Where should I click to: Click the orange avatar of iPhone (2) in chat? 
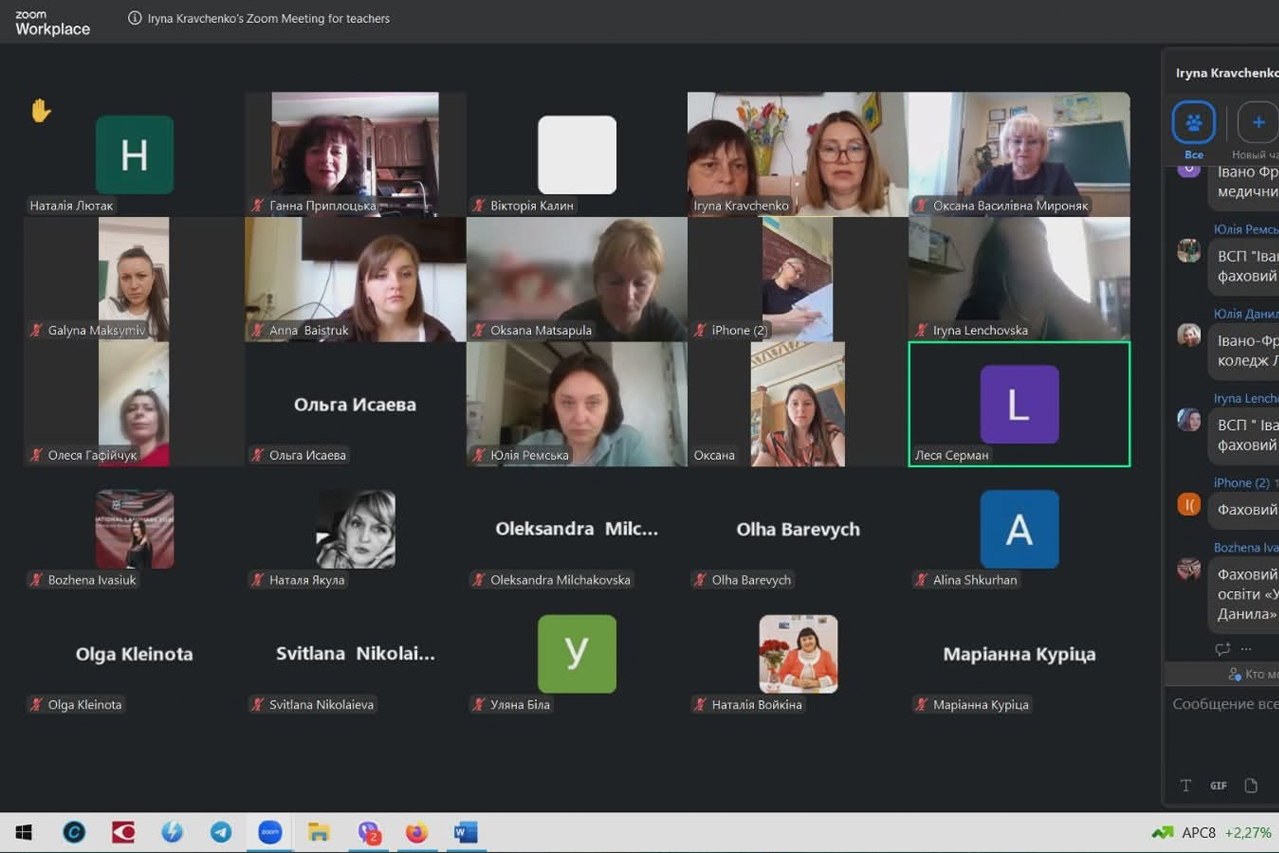(1189, 505)
